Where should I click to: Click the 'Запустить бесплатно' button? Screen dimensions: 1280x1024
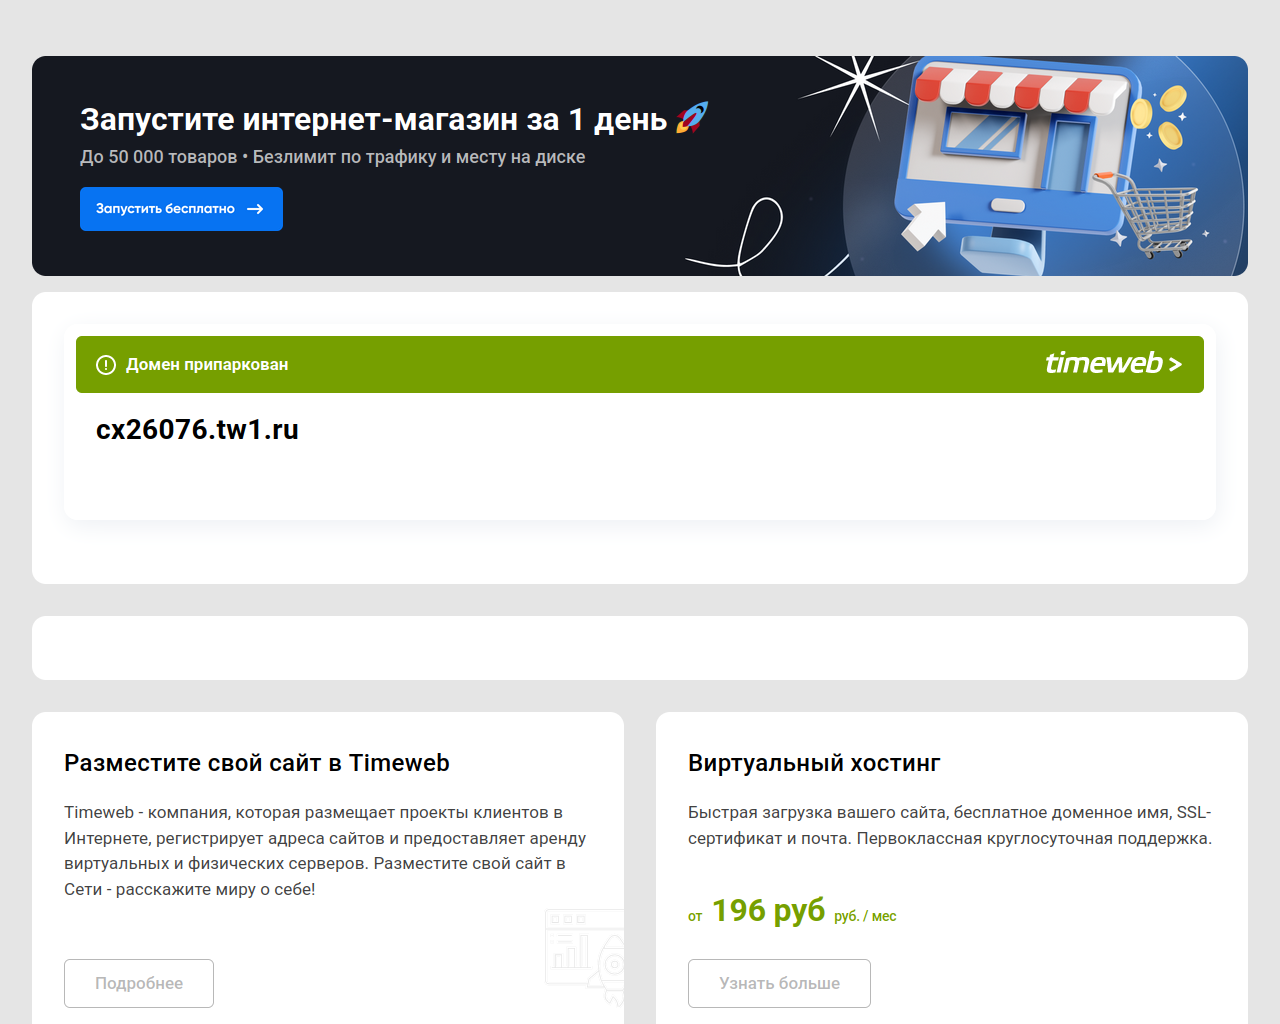(181, 209)
